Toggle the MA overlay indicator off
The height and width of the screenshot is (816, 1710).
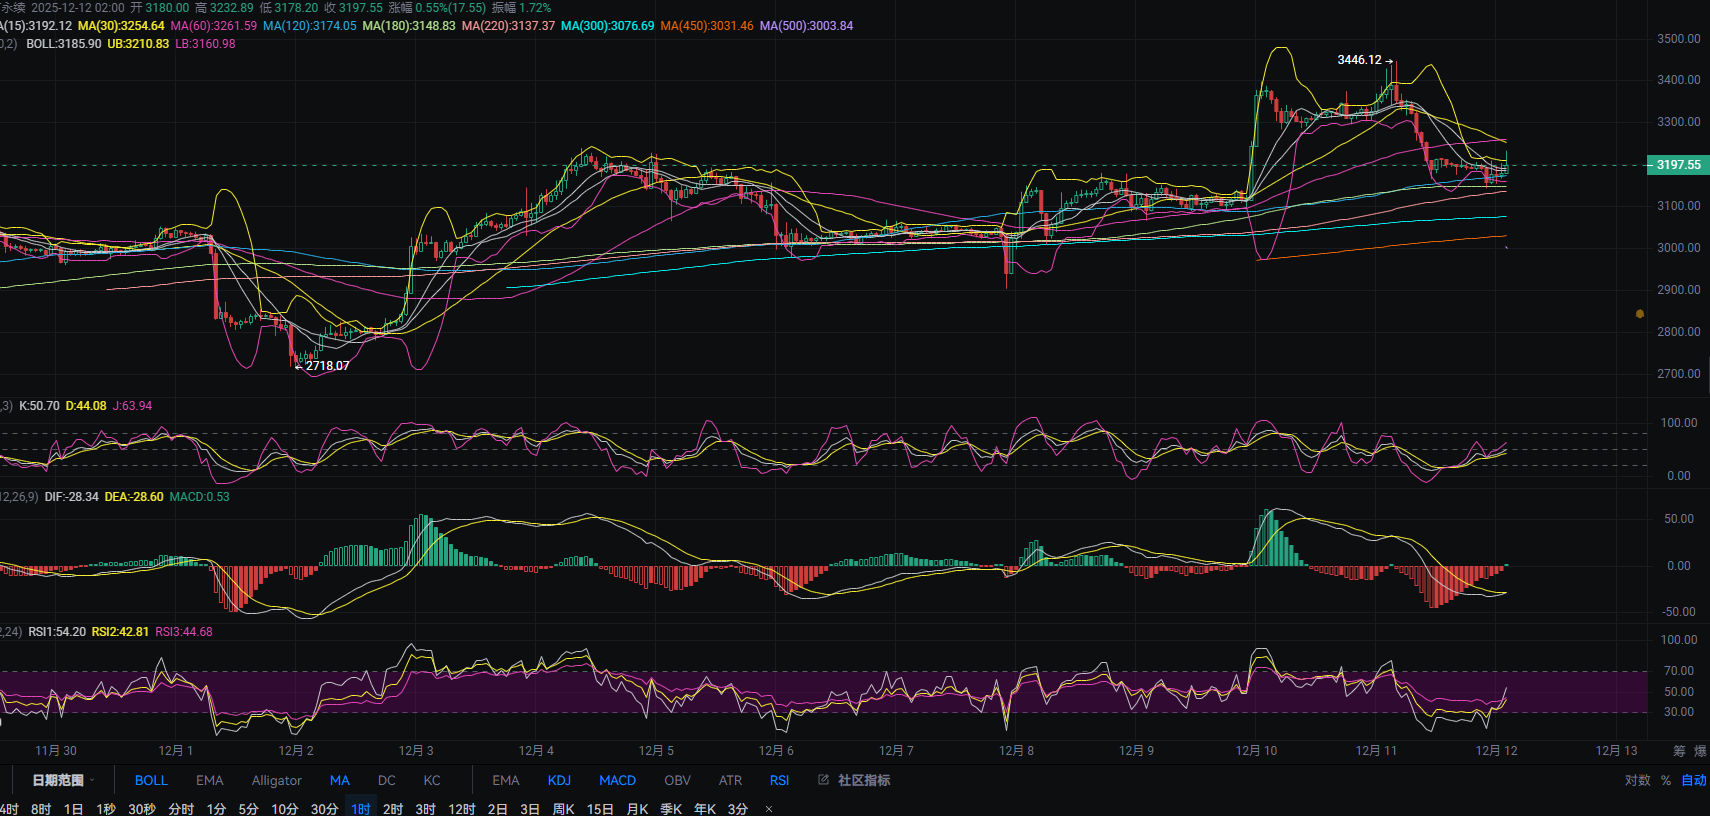coord(340,780)
